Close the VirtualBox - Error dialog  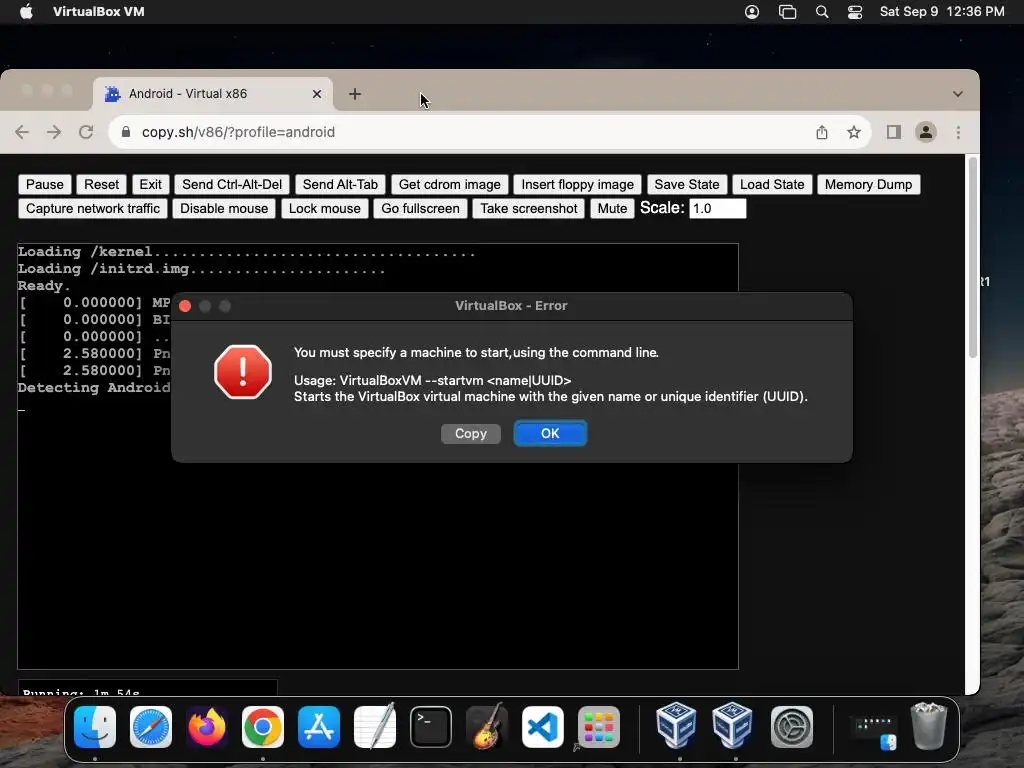[185, 306]
